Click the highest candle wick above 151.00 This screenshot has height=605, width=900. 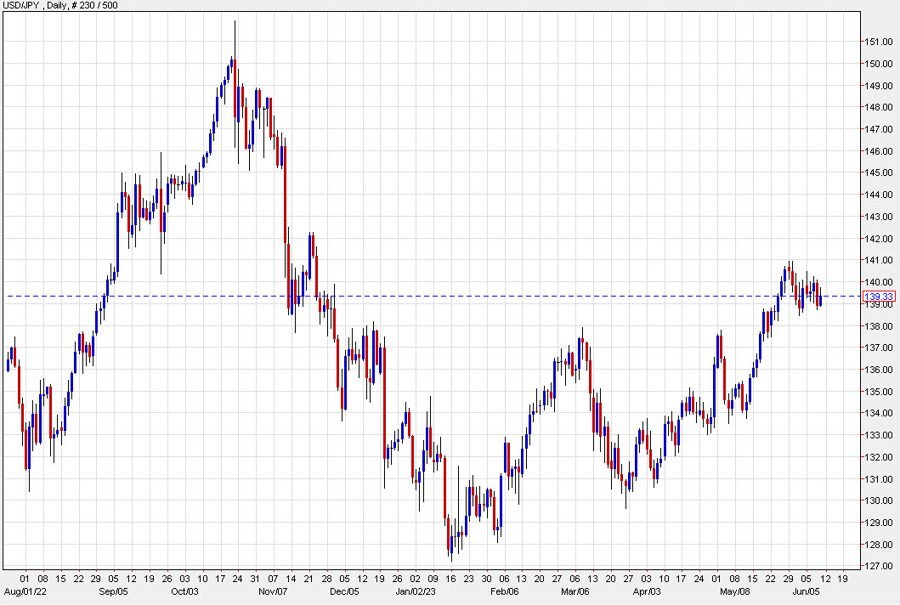(x=235, y=25)
